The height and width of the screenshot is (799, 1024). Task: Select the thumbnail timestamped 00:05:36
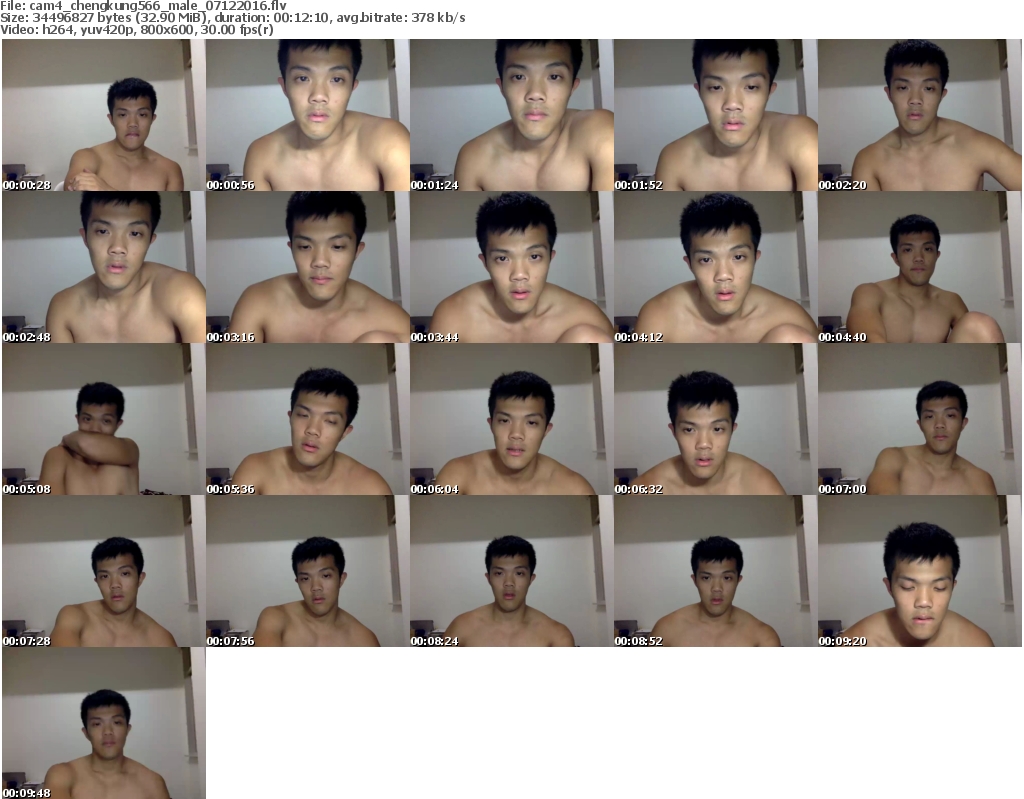click(x=308, y=419)
